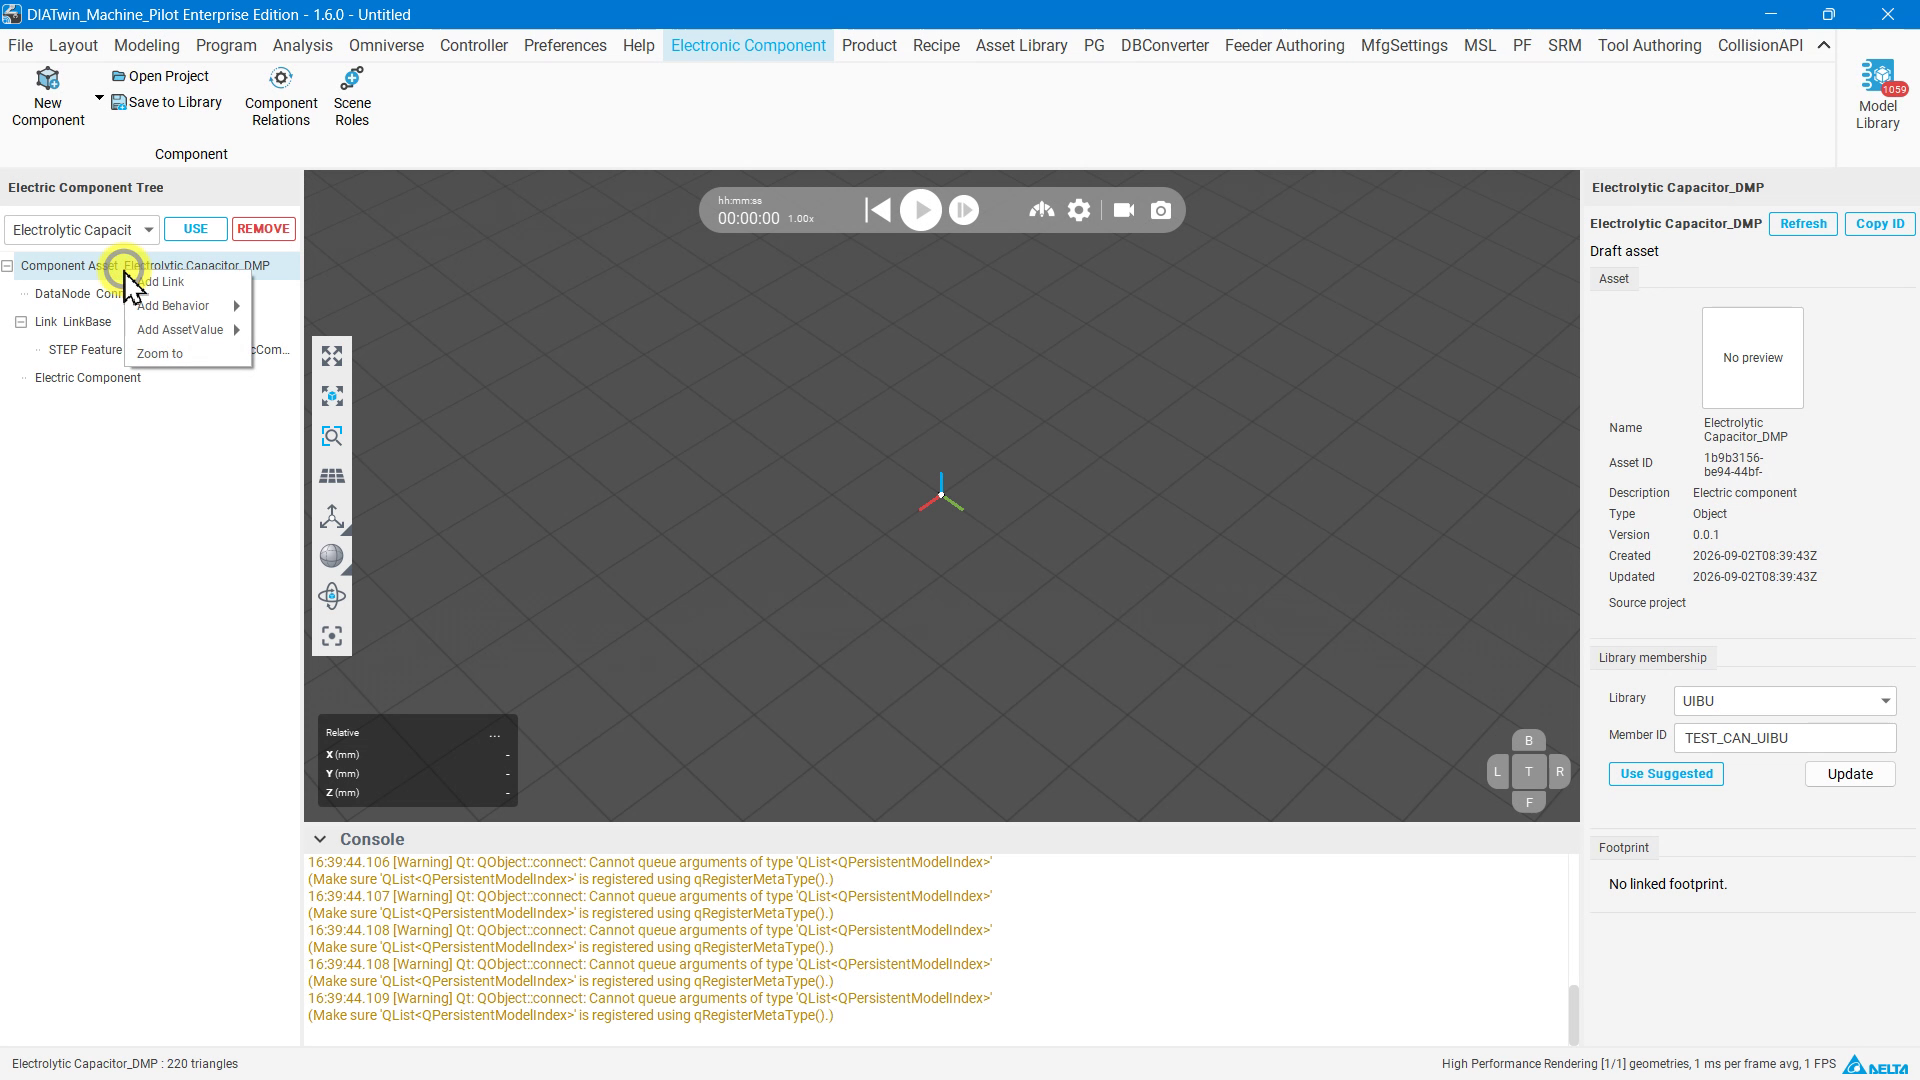This screenshot has height=1080, width=1920.
Task: Open the New Component dropdown arrow
Action: [x=99, y=98]
